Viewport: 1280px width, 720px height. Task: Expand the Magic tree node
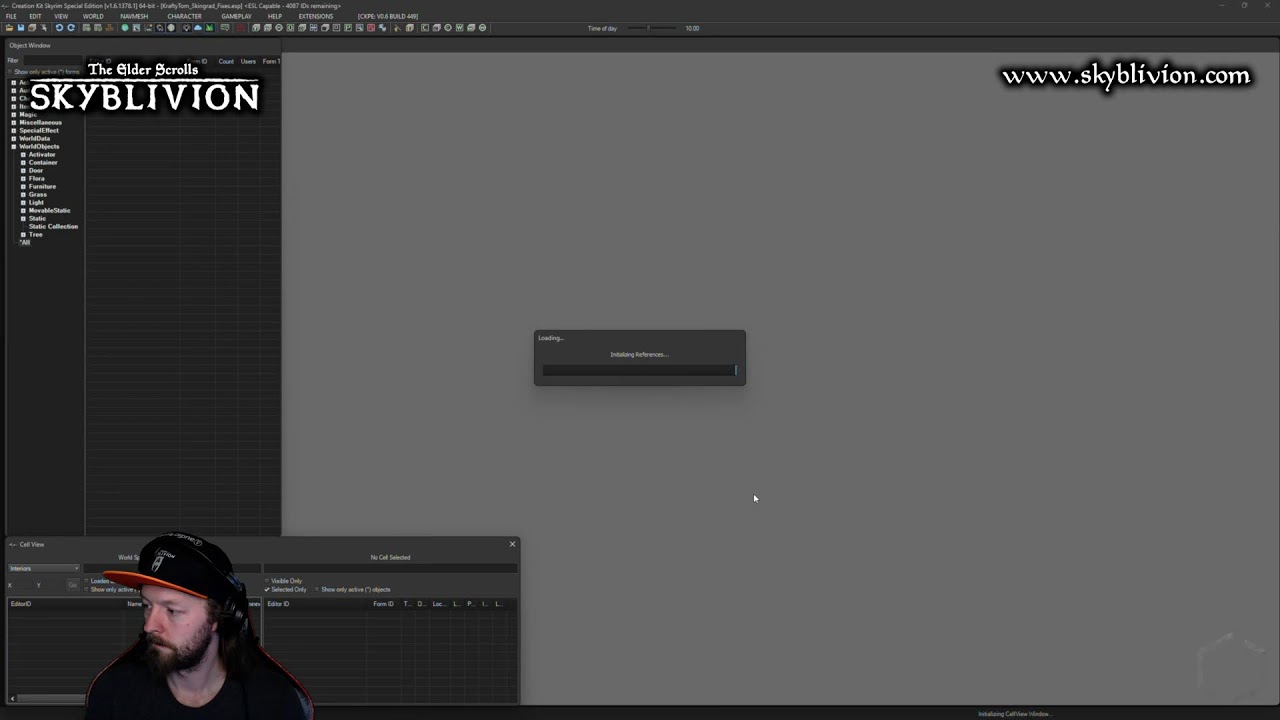14,114
